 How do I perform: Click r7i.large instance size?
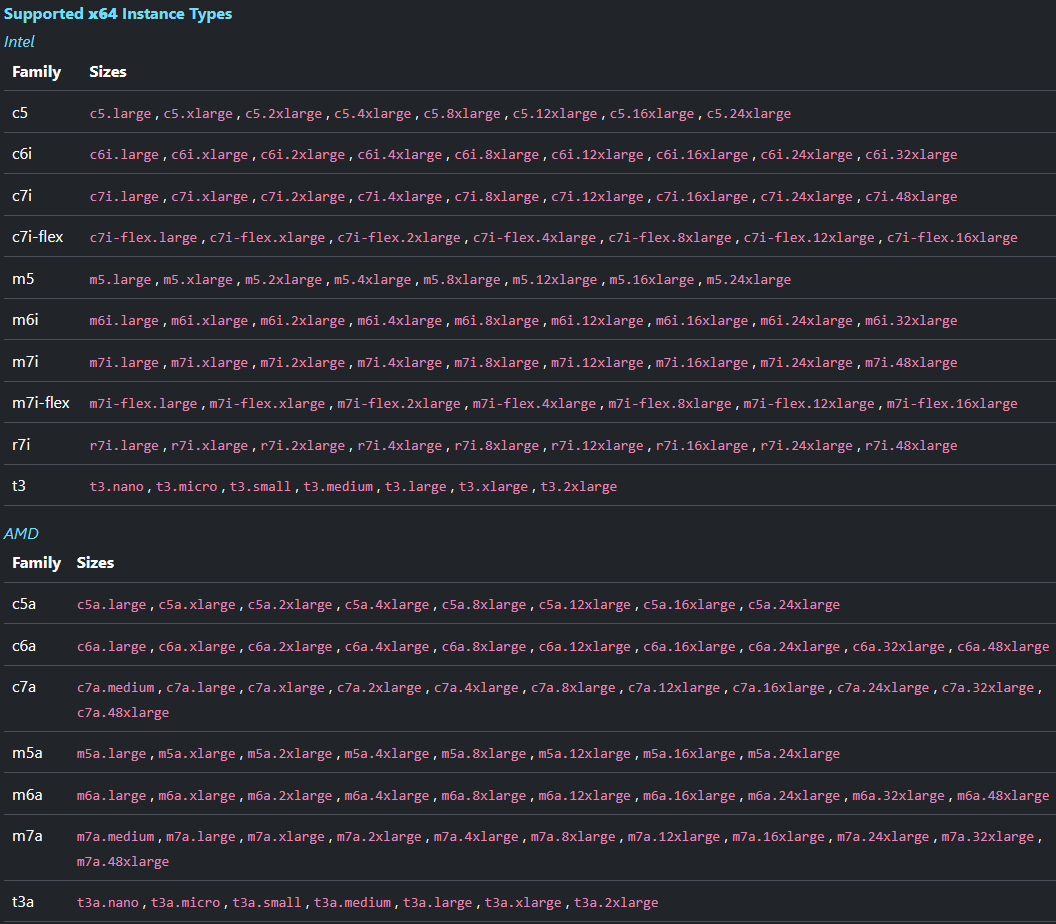pyautogui.click(x=124, y=445)
